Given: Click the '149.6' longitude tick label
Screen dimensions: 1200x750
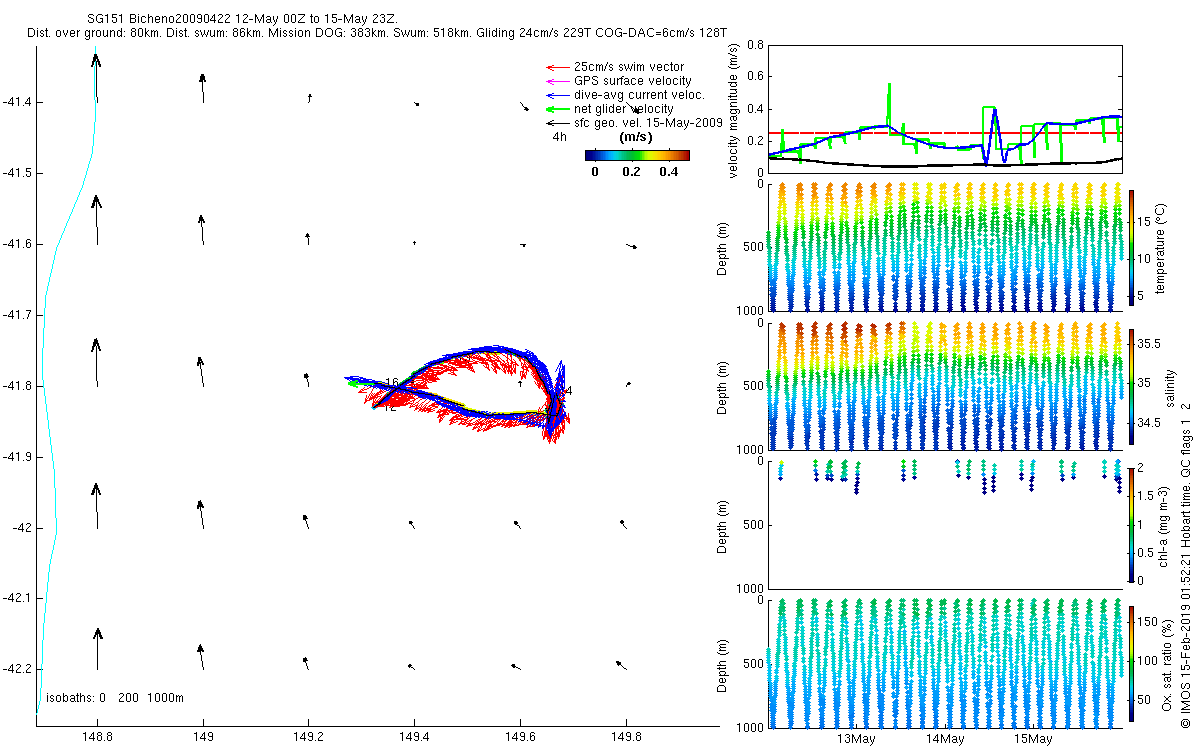Looking at the screenshot, I should (520, 736).
